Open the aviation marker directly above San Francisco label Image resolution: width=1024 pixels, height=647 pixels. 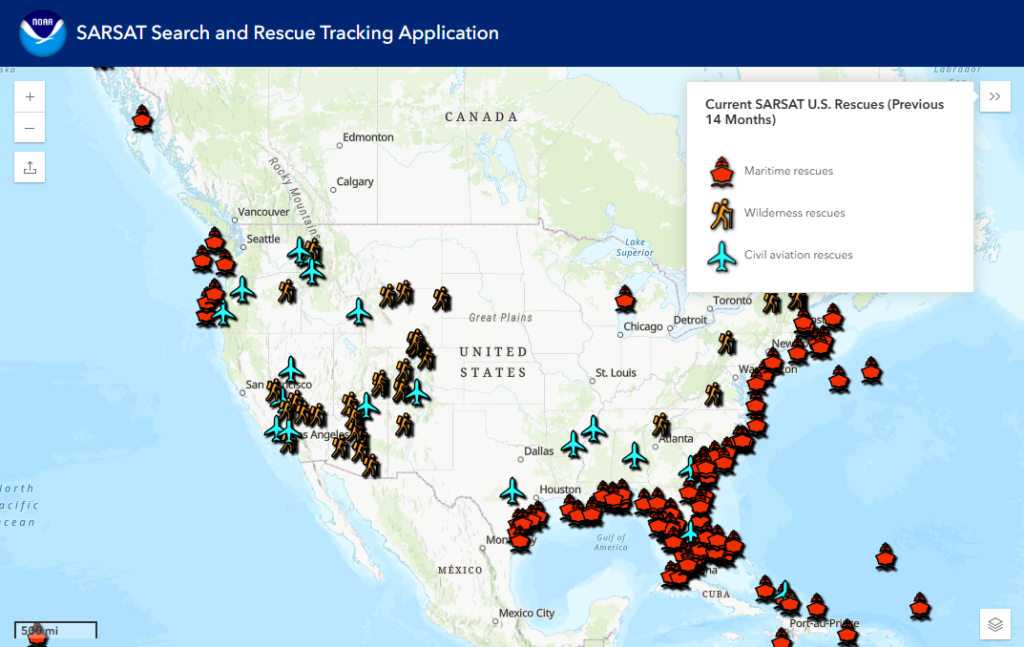[291, 370]
